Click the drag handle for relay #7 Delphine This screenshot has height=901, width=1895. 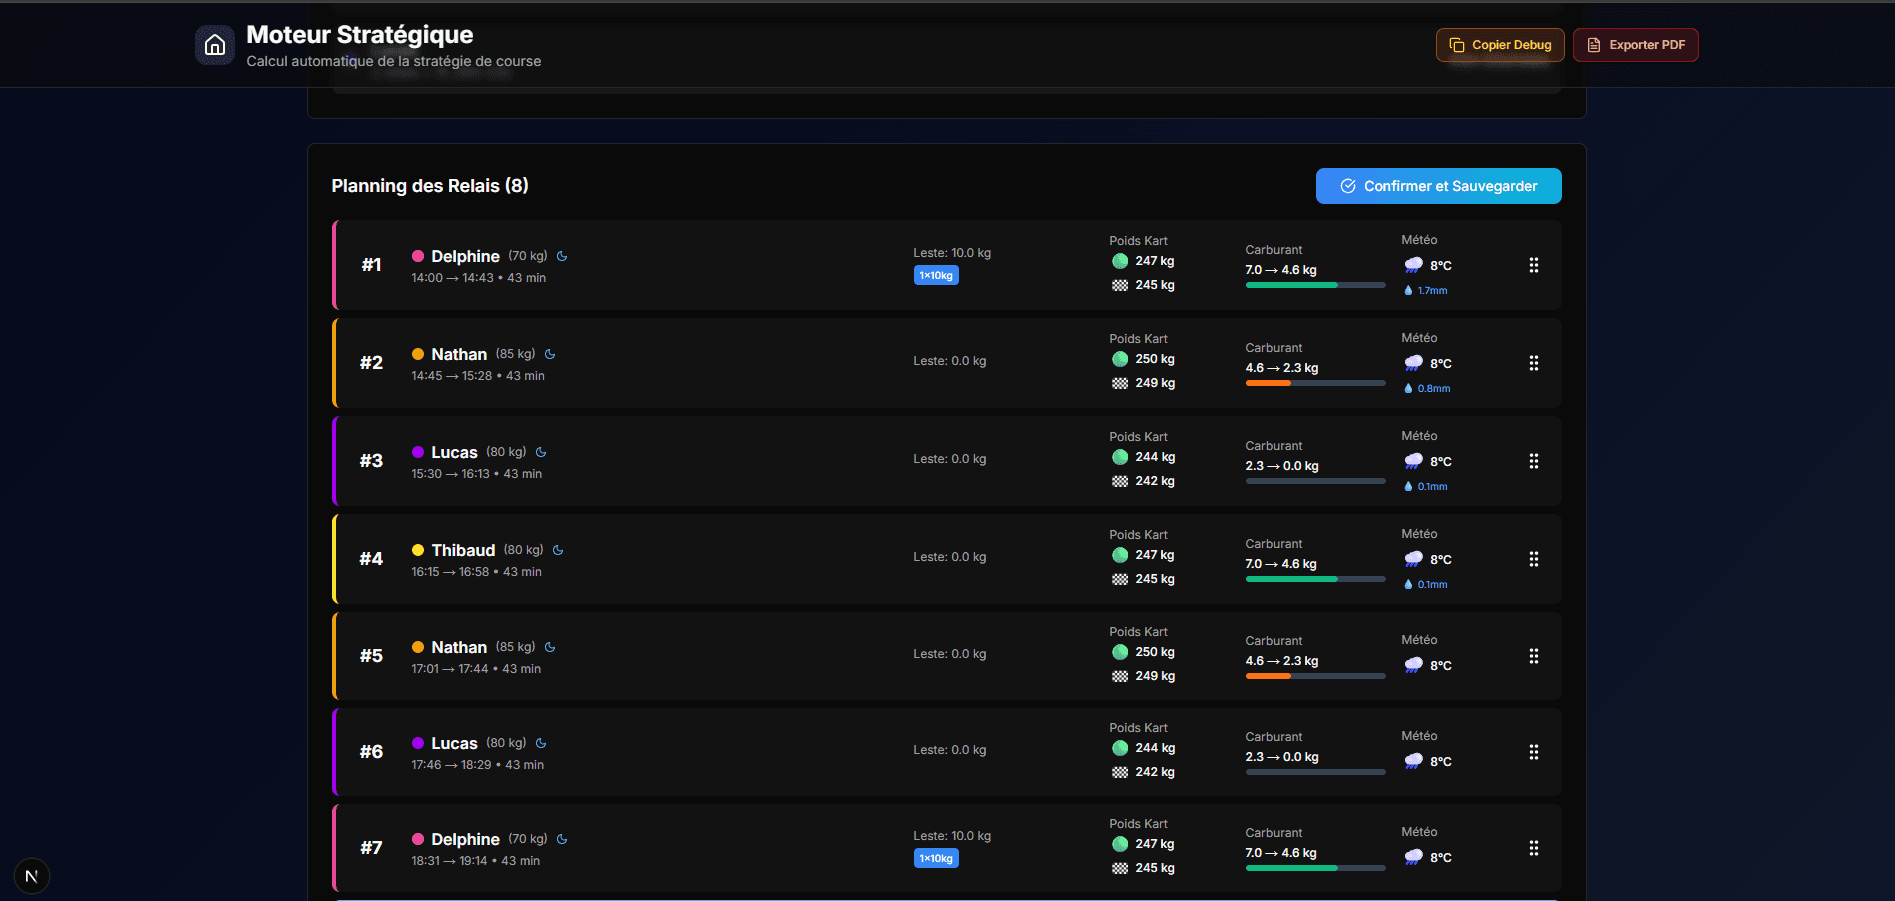tap(1534, 848)
